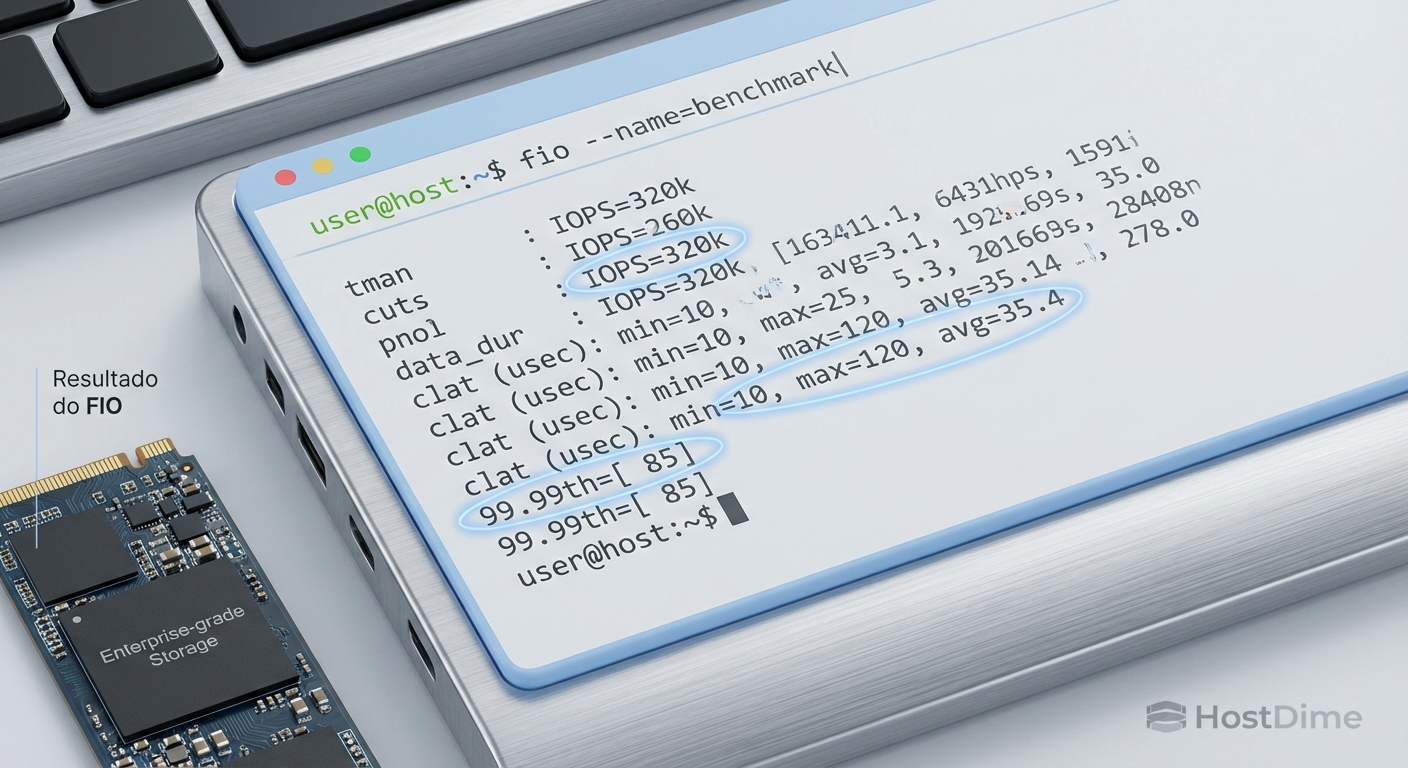The height and width of the screenshot is (768, 1408).
Task: Click the HostDime logo icon
Action: (x=1165, y=716)
